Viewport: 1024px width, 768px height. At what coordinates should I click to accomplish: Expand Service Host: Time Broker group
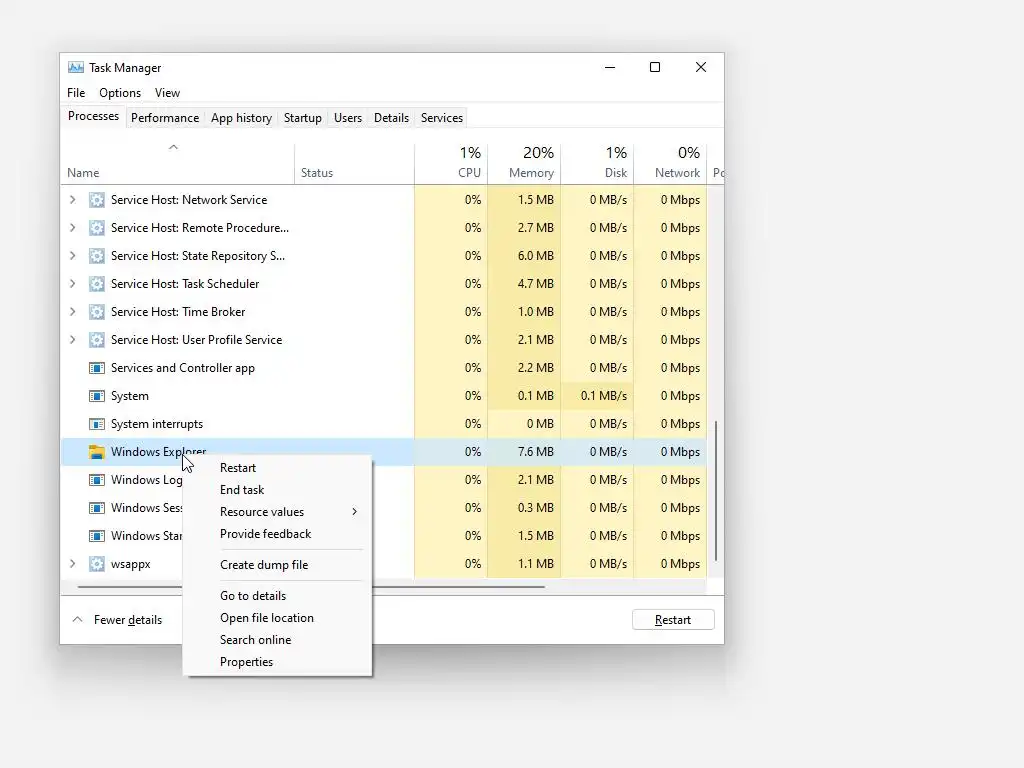72,312
